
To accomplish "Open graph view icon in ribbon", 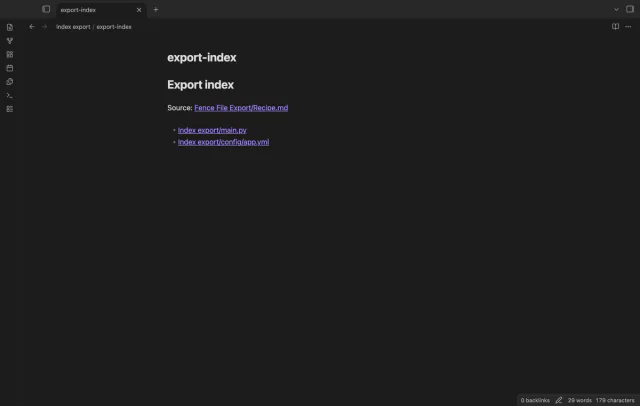I will pos(10,41).
